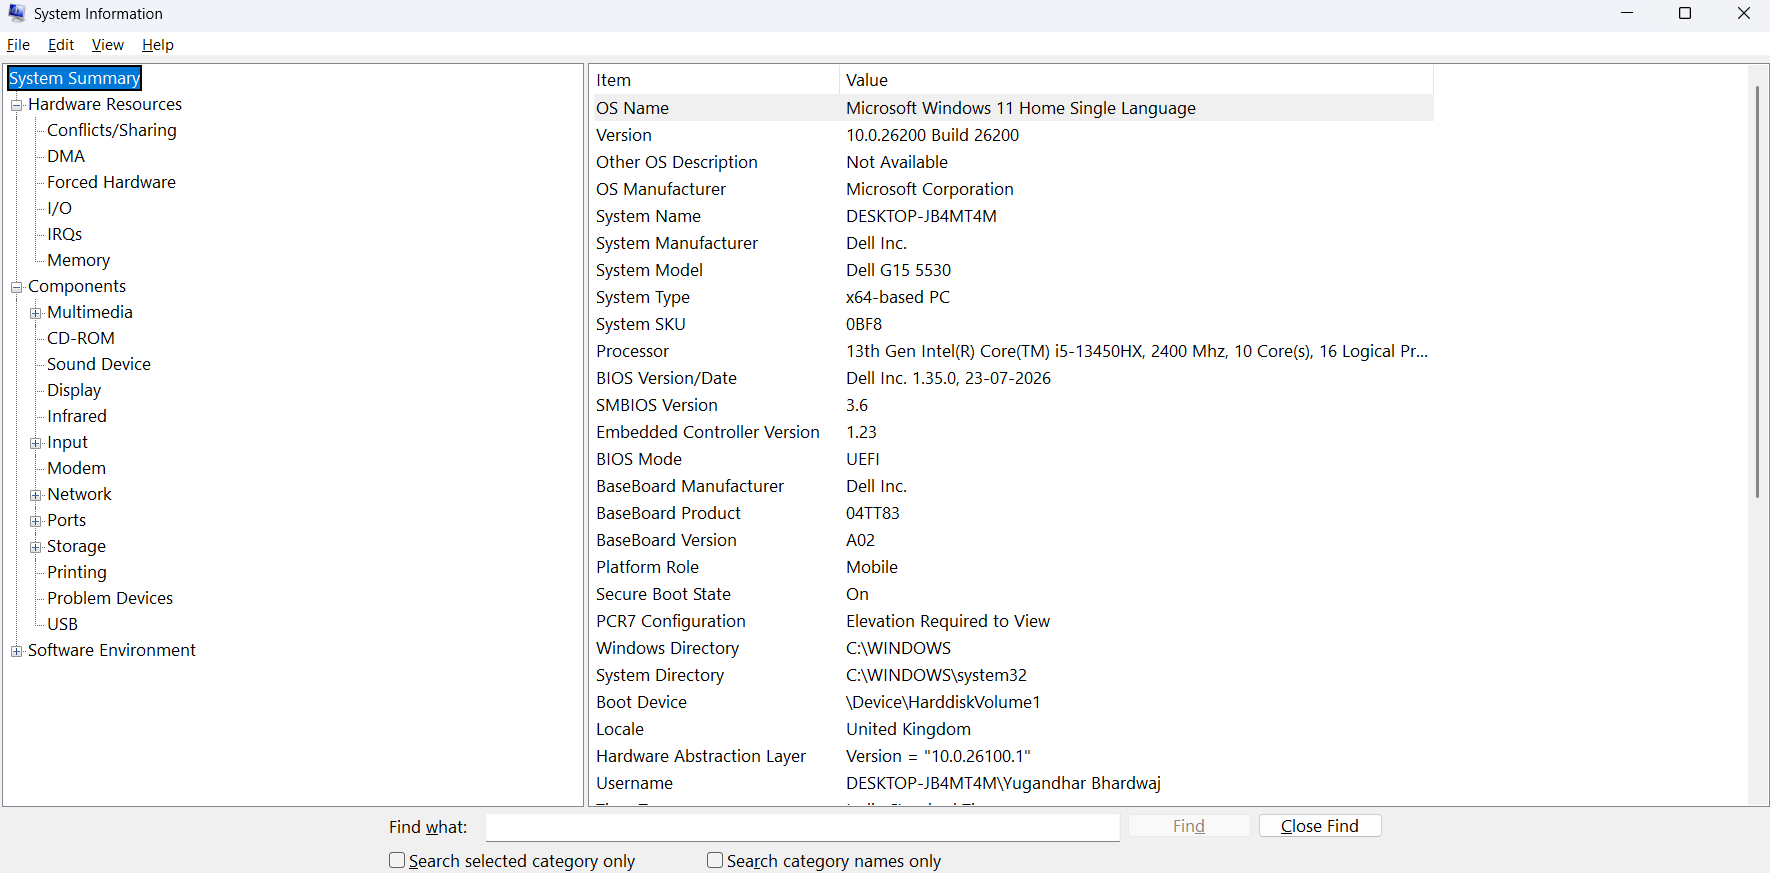Select Problem Devices in the tree
Viewport: 1770px width, 873px height.
pos(110,598)
